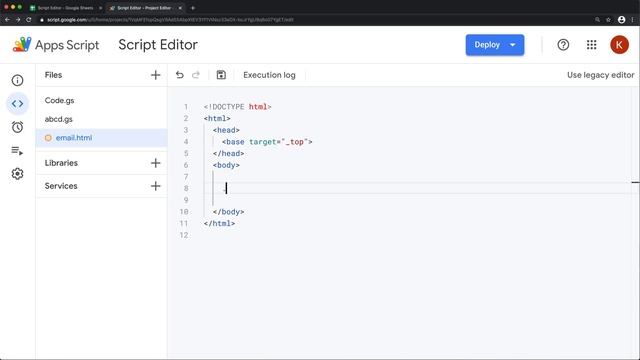This screenshot has height=360, width=640.
Task: Click the opening <head> tag line
Action: point(226,130)
